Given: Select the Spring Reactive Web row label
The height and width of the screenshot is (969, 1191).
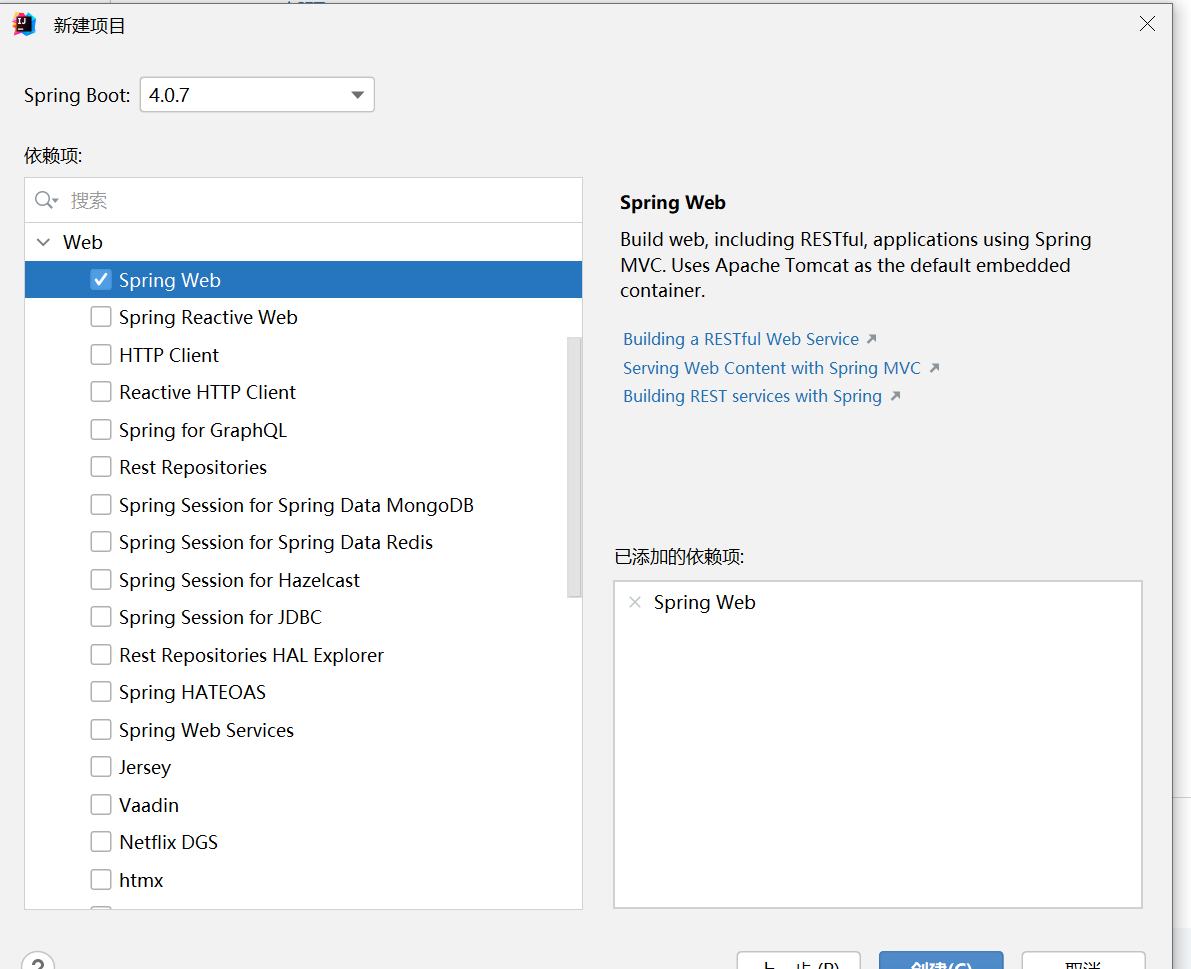Looking at the screenshot, I should (x=208, y=317).
